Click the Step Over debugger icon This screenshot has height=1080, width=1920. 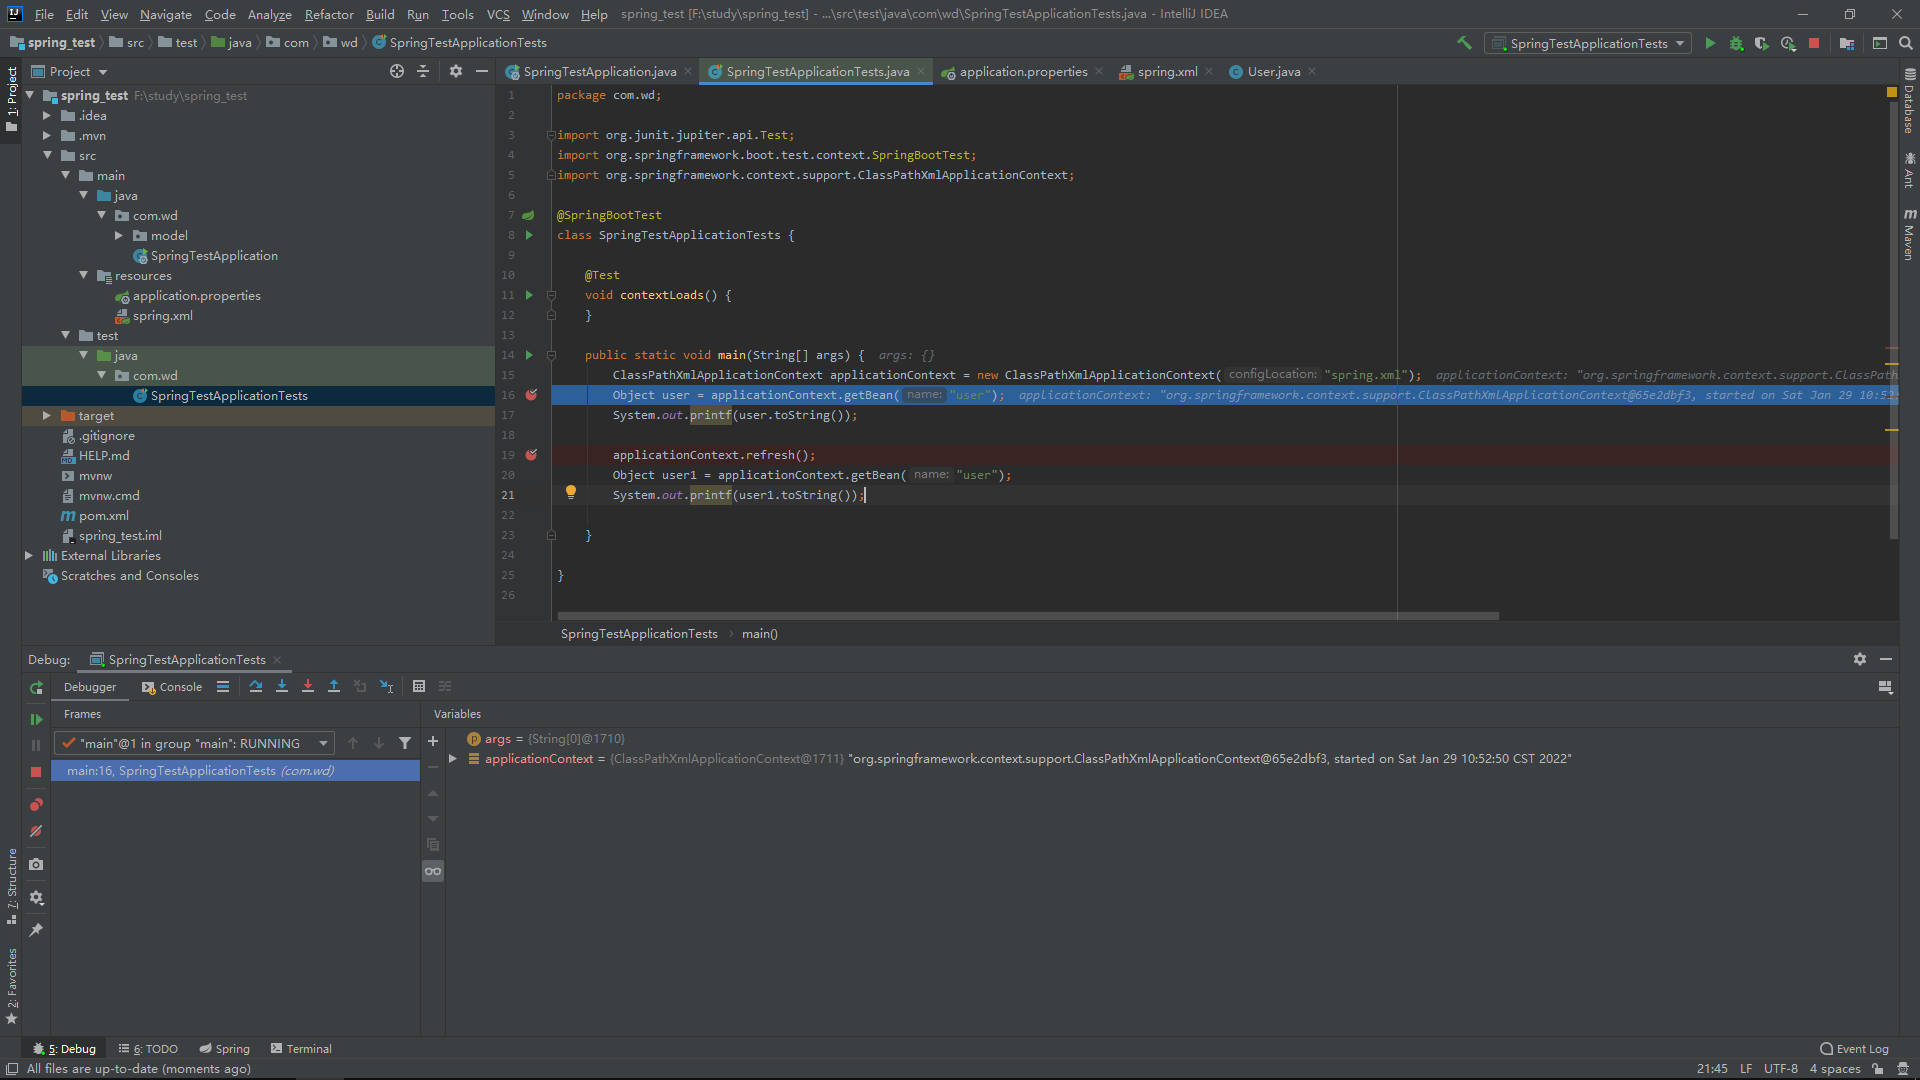[256, 686]
